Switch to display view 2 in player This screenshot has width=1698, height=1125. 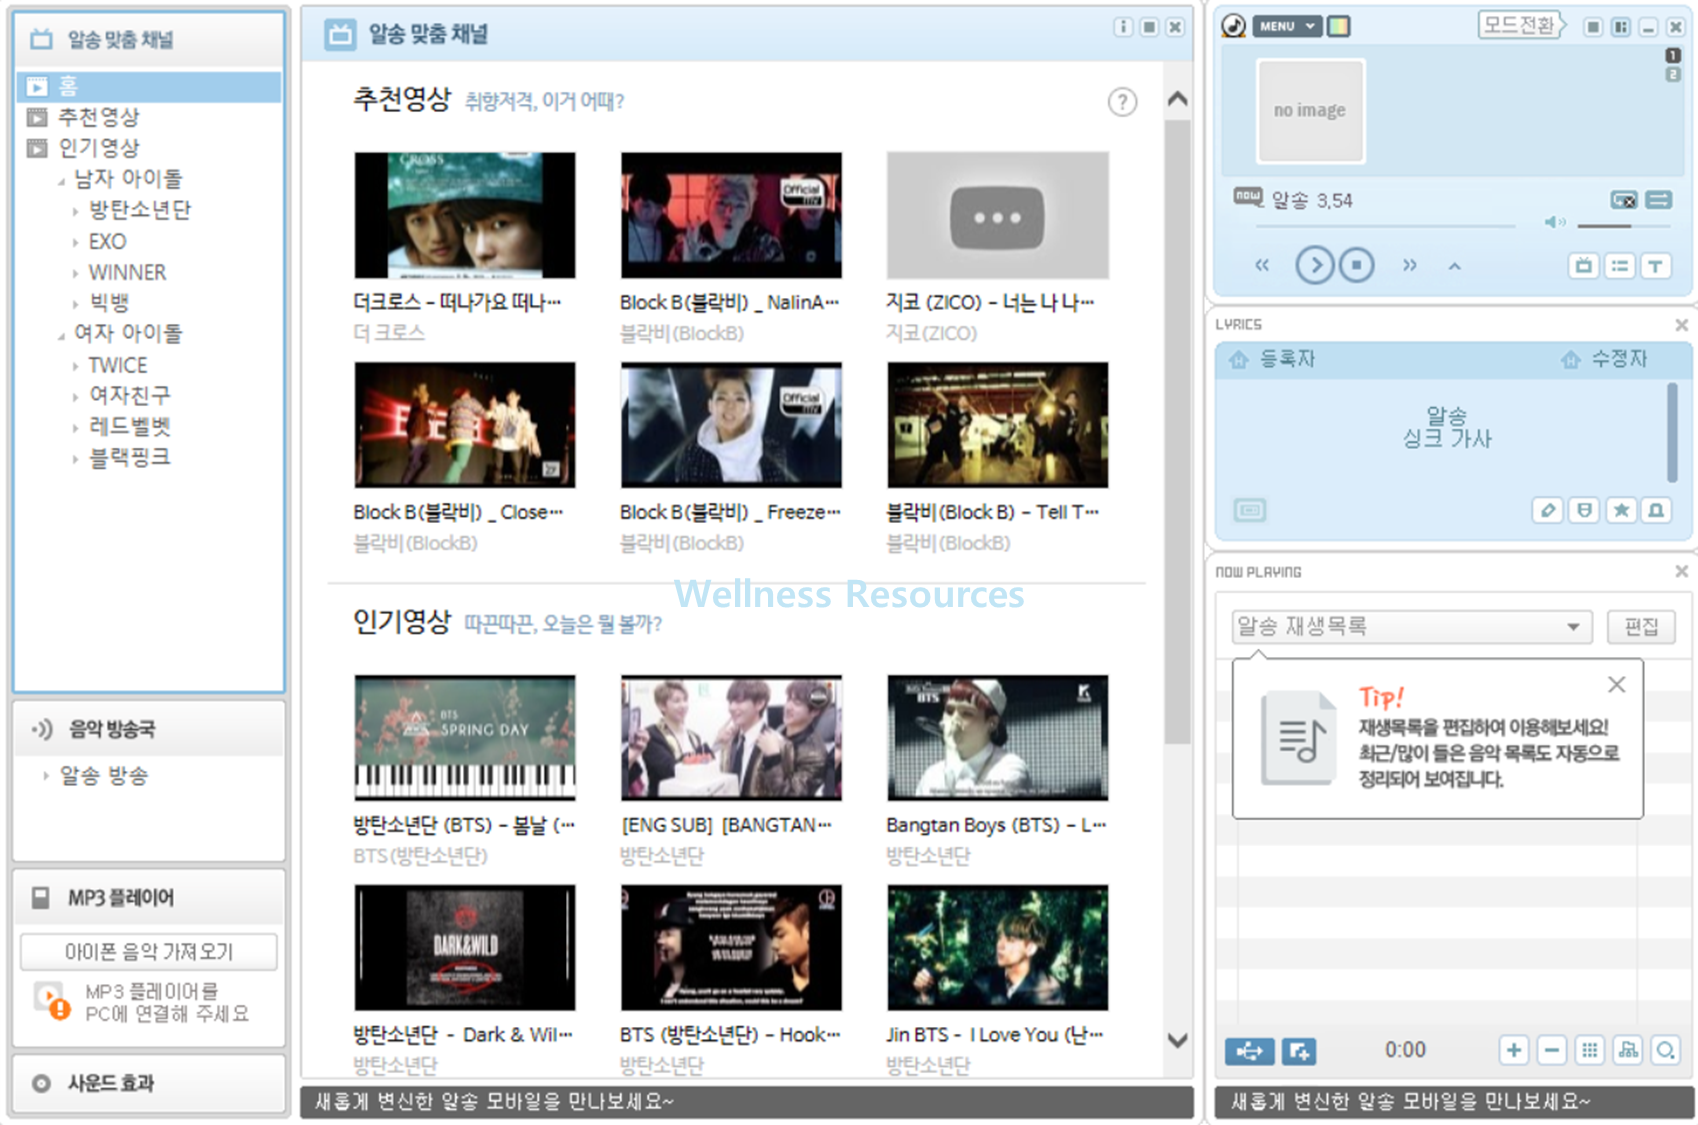tap(1673, 75)
